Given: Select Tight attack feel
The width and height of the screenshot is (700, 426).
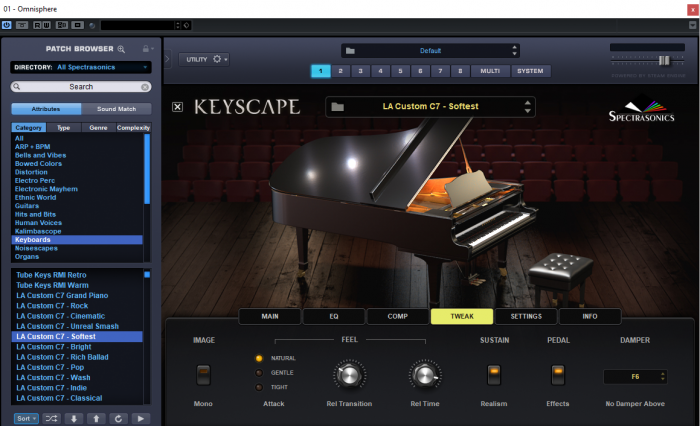Looking at the screenshot, I should [x=259, y=387].
